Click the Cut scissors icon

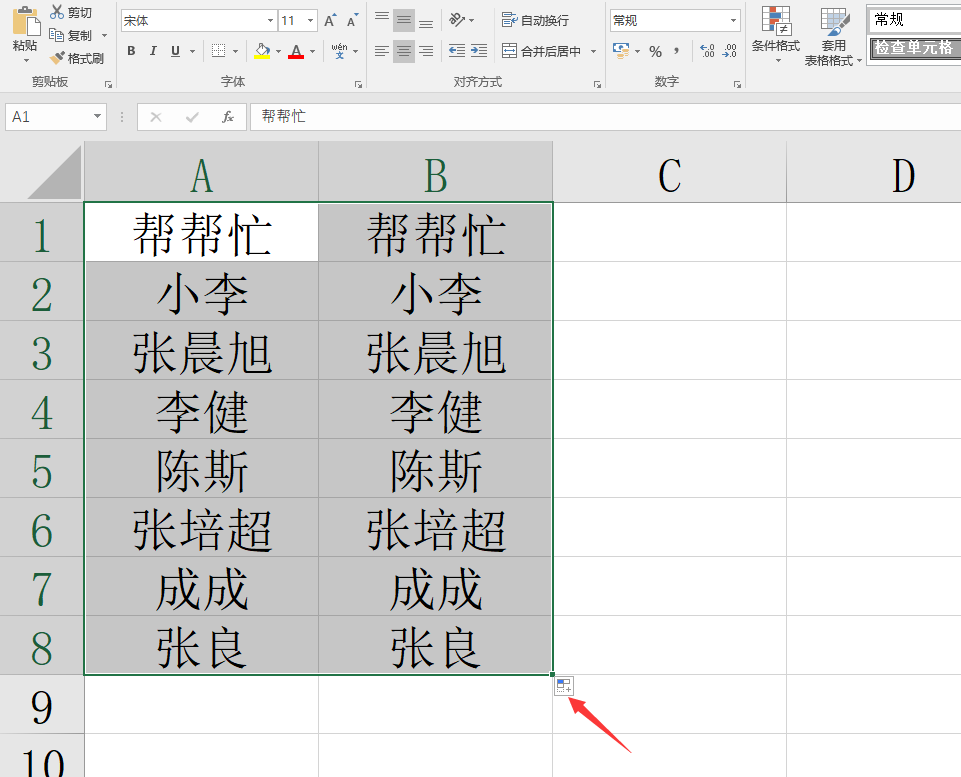pyautogui.click(x=57, y=12)
